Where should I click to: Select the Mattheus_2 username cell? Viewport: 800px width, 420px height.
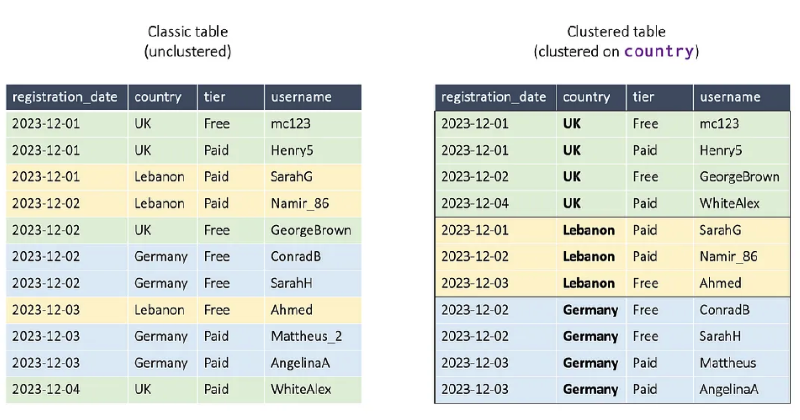click(306, 336)
